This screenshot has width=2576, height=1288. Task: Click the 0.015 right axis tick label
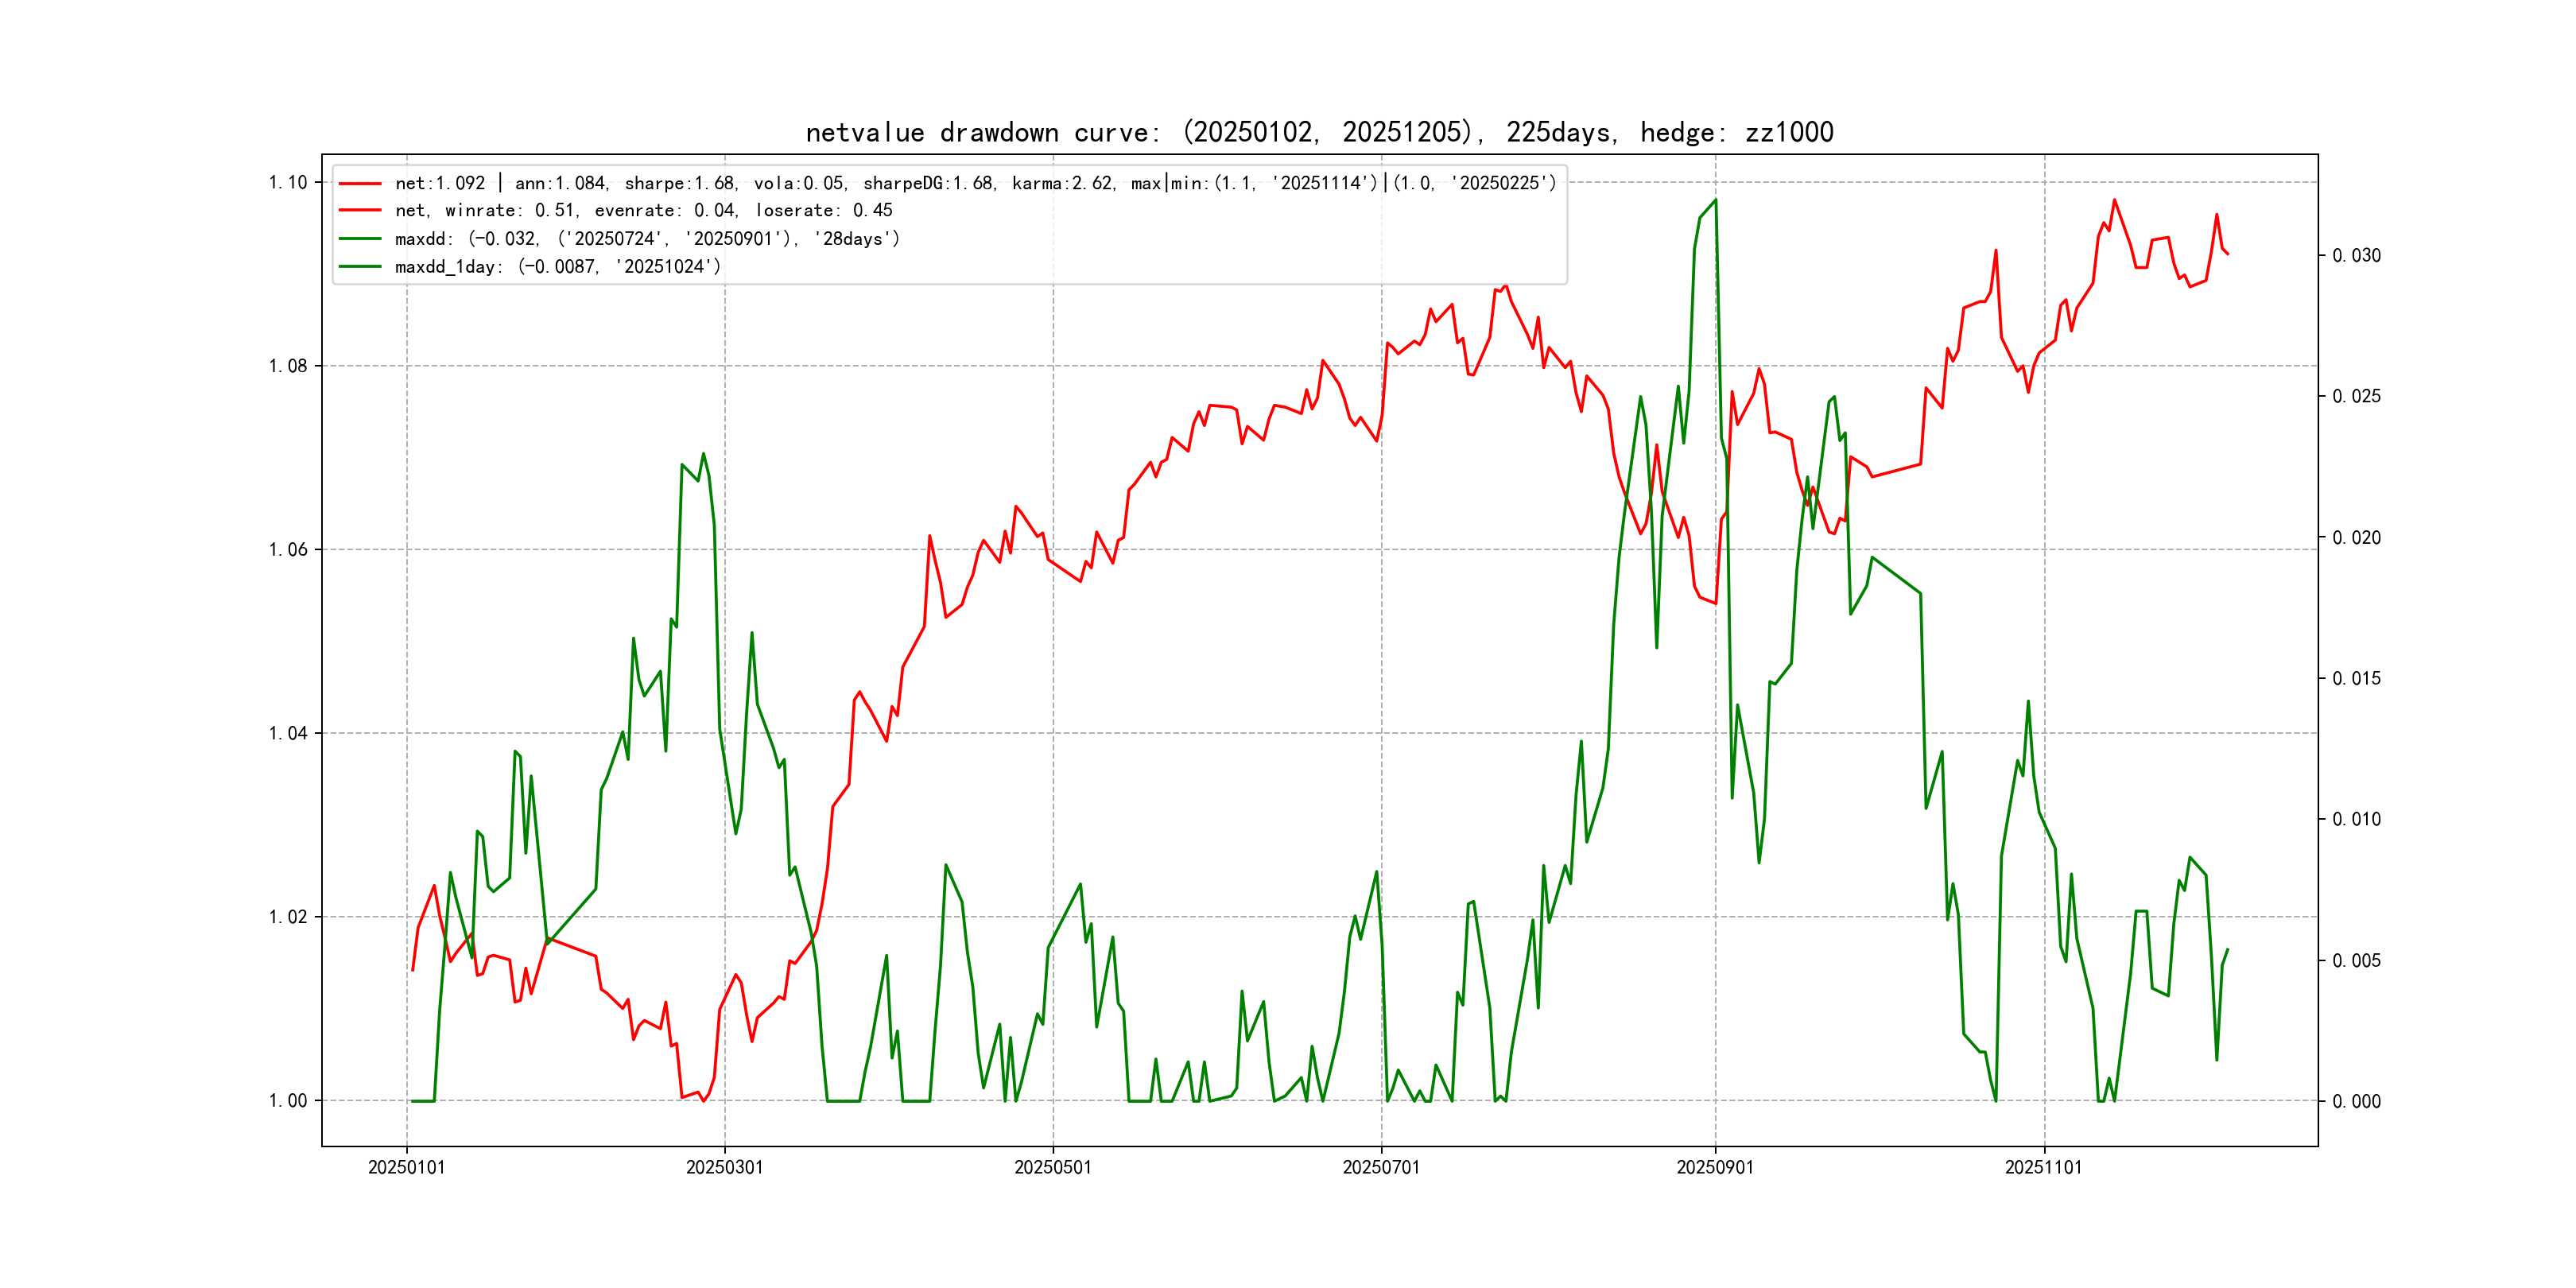(2356, 679)
